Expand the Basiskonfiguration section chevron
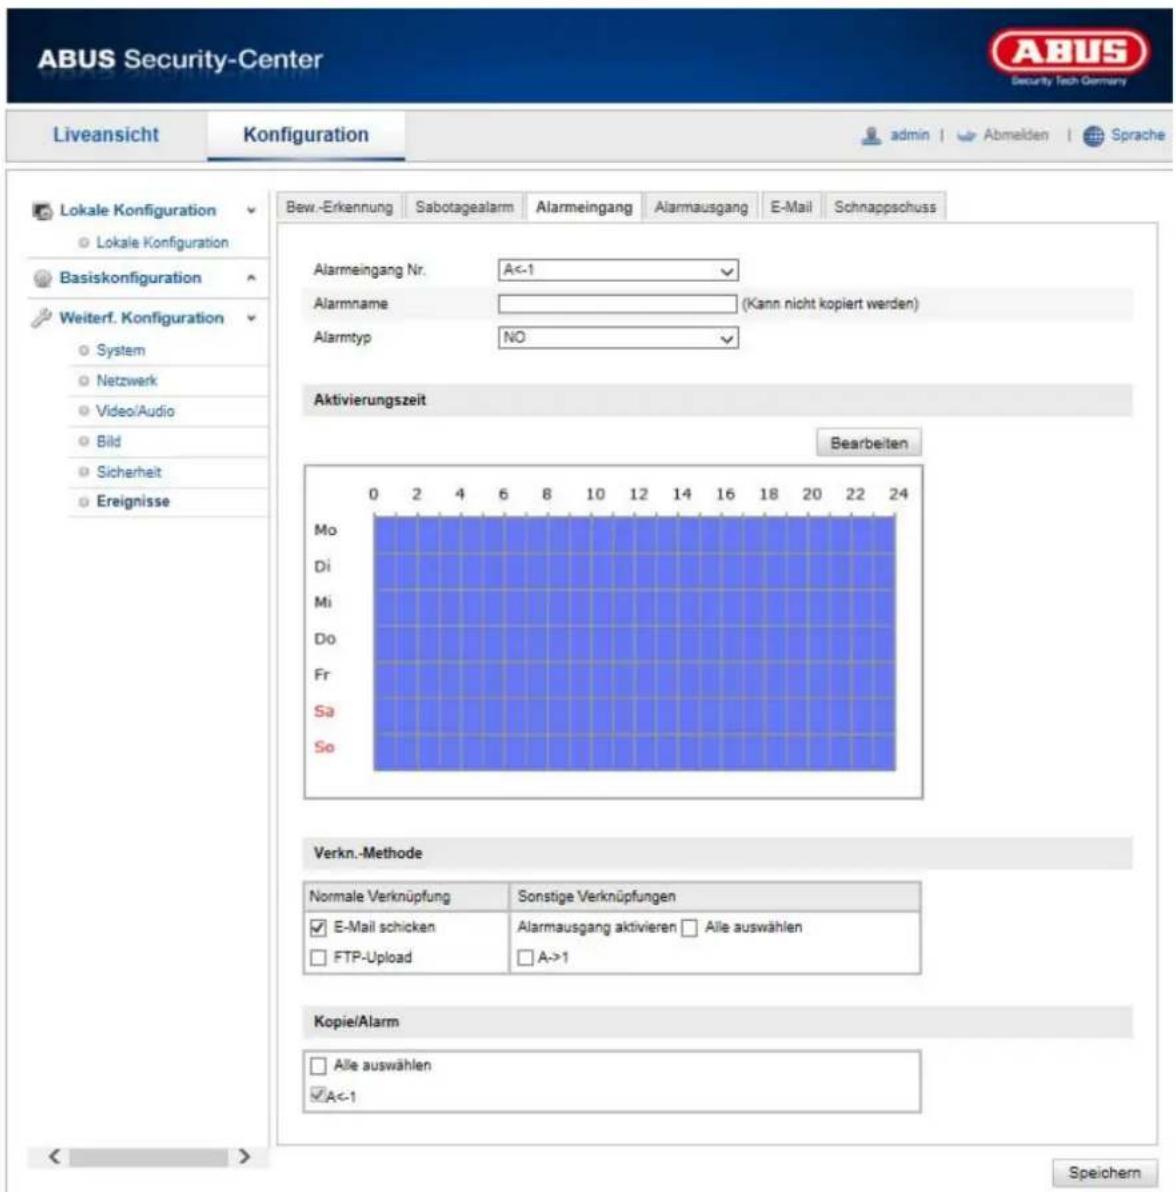 click(252, 278)
